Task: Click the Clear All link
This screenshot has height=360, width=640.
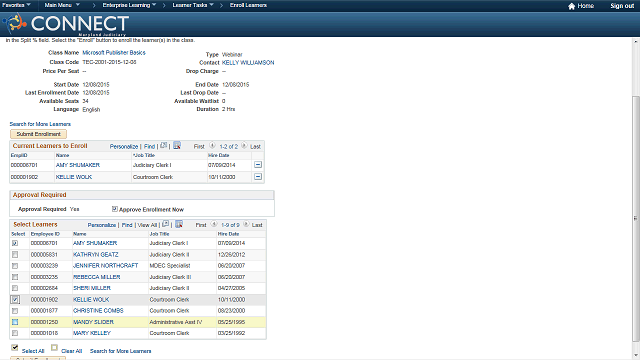Action: [x=71, y=351]
